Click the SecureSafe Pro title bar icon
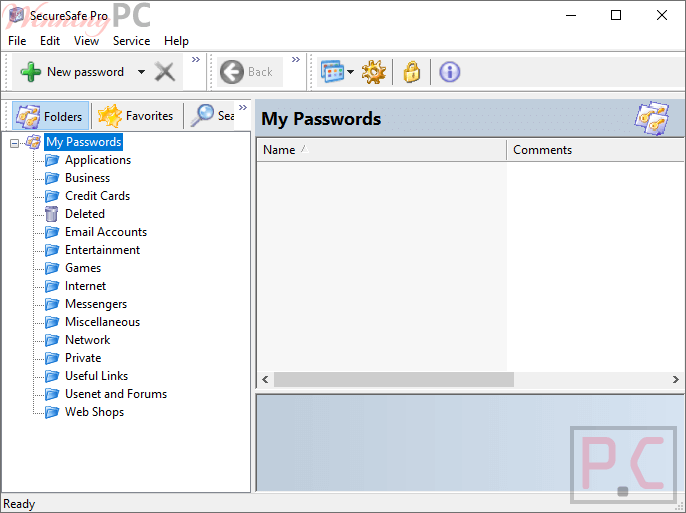This screenshot has height=513, width=686. point(16,15)
